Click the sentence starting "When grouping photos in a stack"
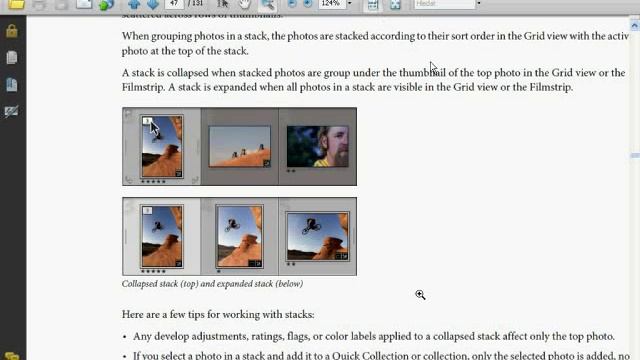Screen dimensions: 640x360 tap(375, 43)
